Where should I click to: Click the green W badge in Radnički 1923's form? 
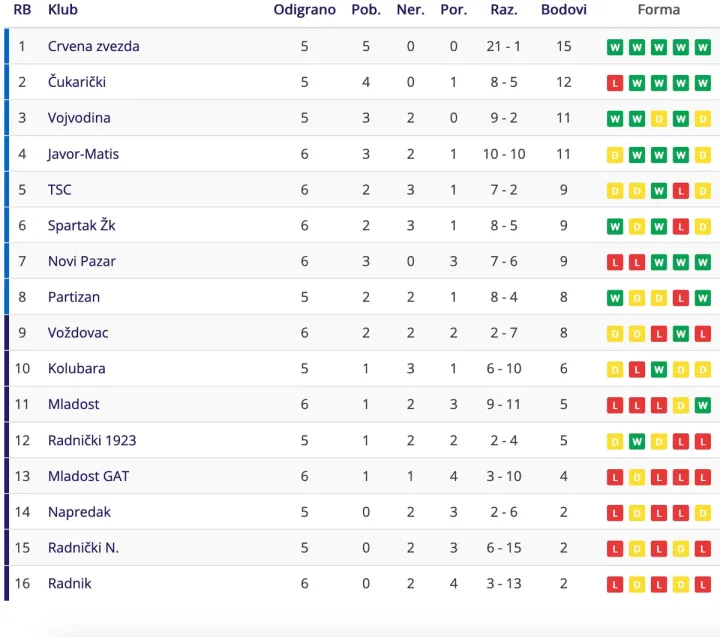pyautogui.click(x=637, y=441)
